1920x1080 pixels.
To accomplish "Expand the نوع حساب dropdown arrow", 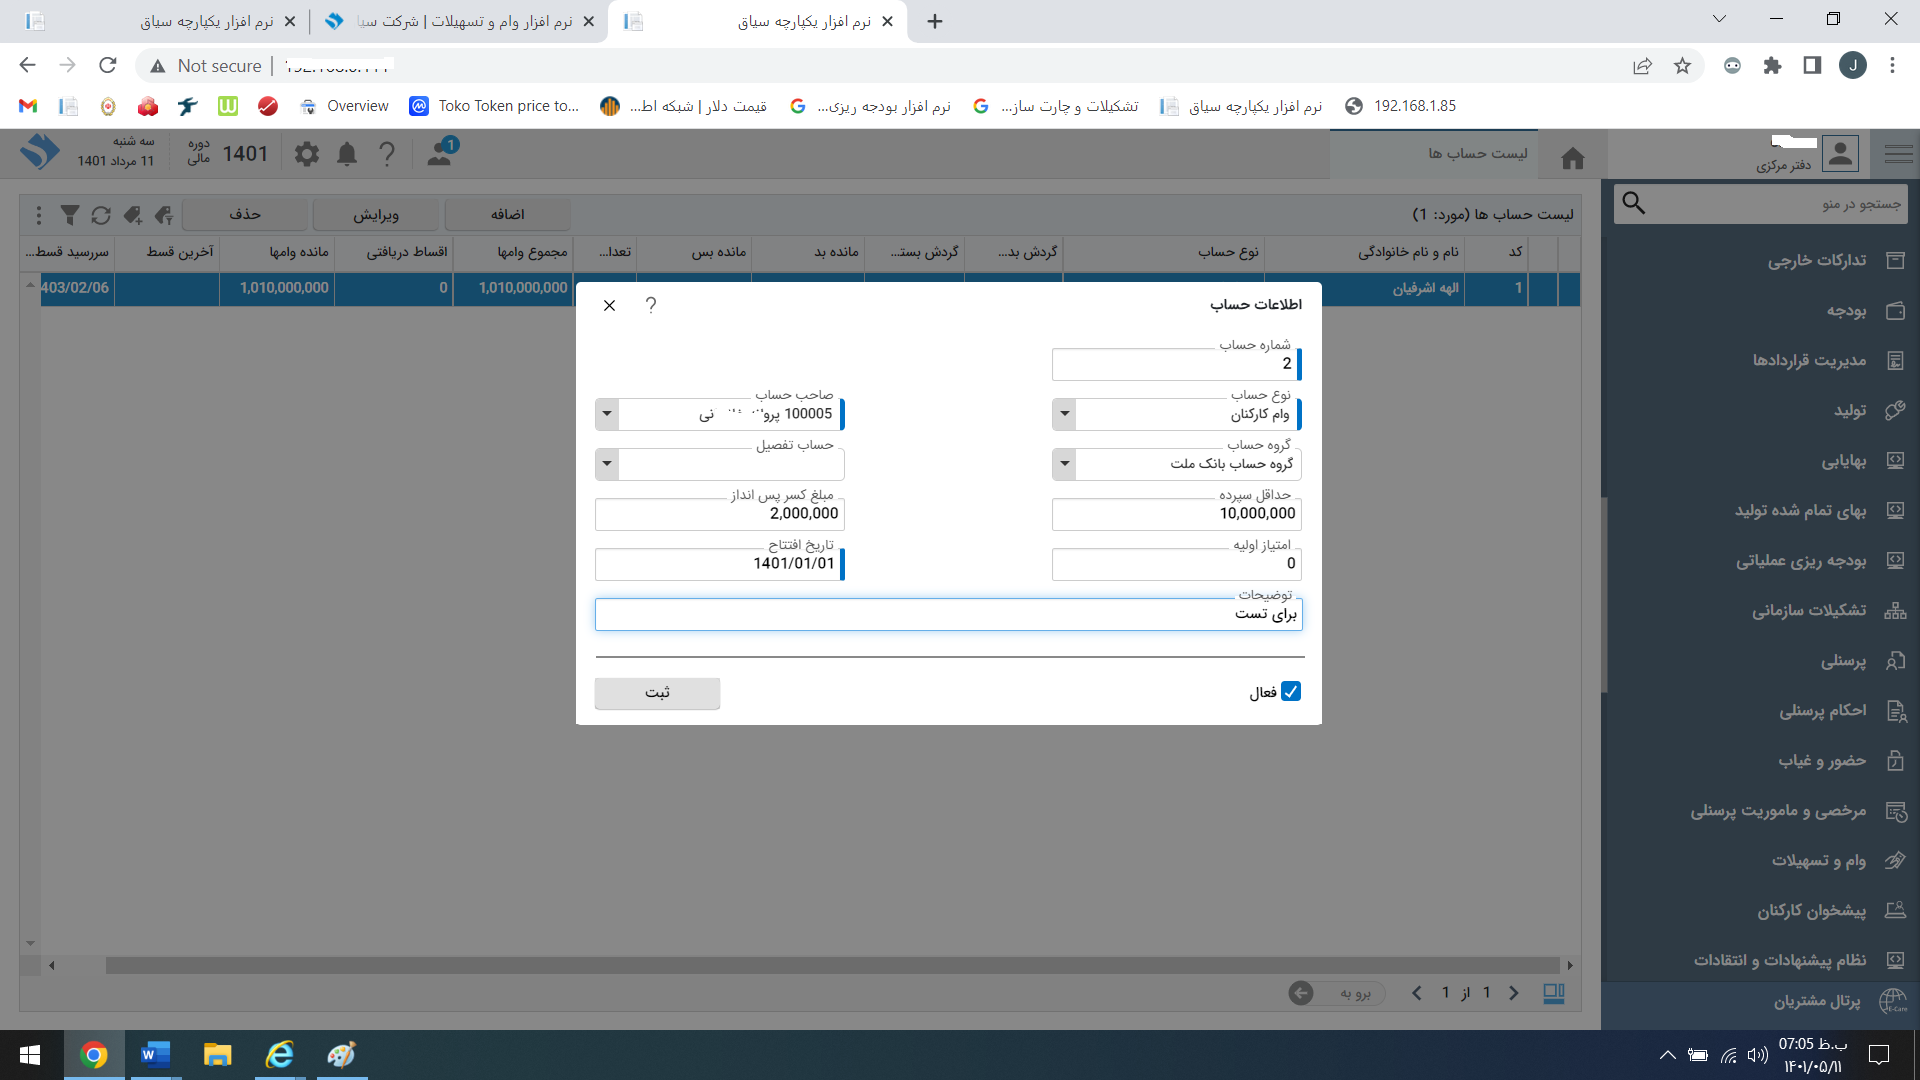I will (x=1065, y=414).
